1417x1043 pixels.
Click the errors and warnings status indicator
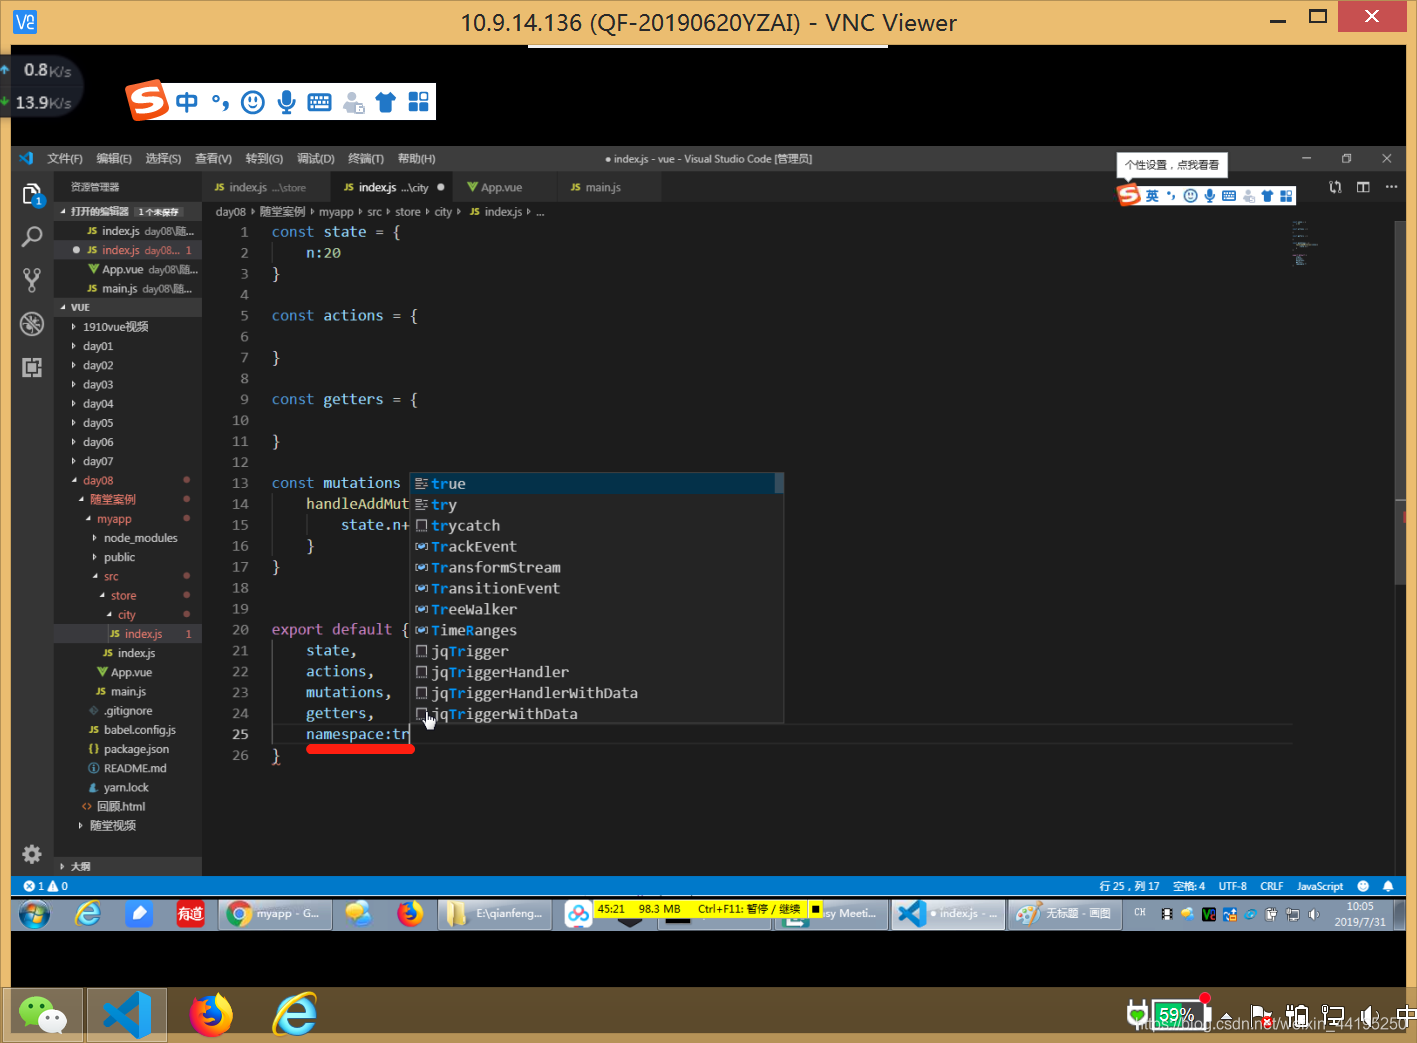46,886
